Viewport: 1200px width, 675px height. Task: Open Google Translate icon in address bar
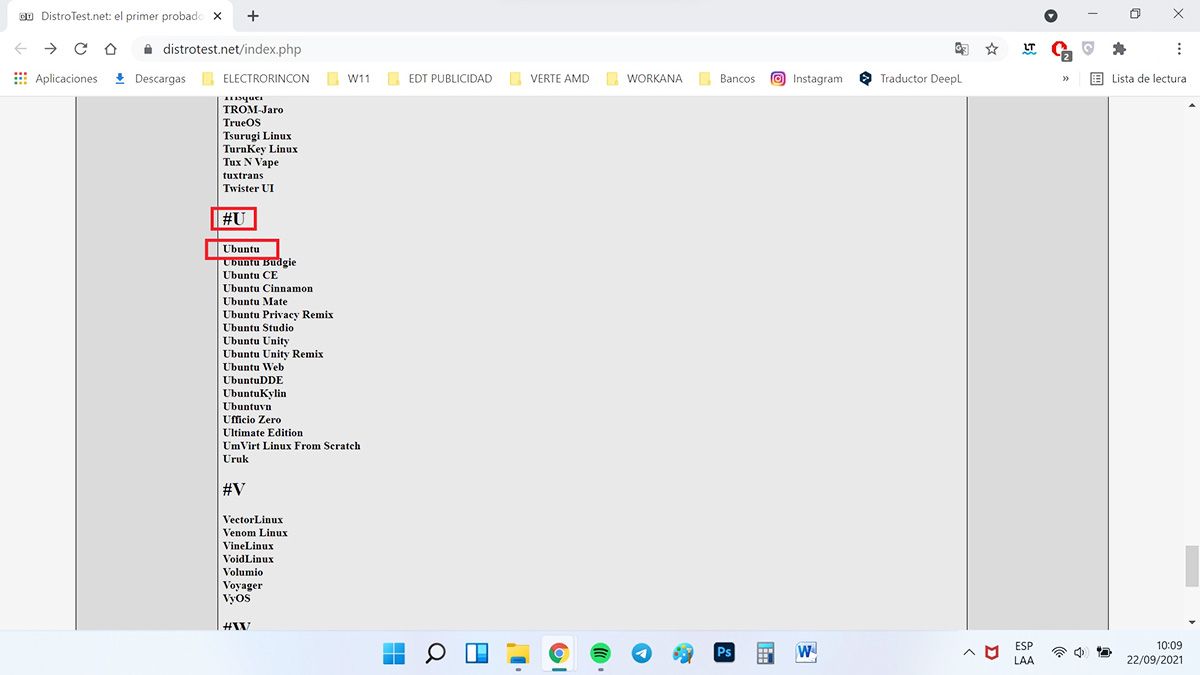pos(961,49)
